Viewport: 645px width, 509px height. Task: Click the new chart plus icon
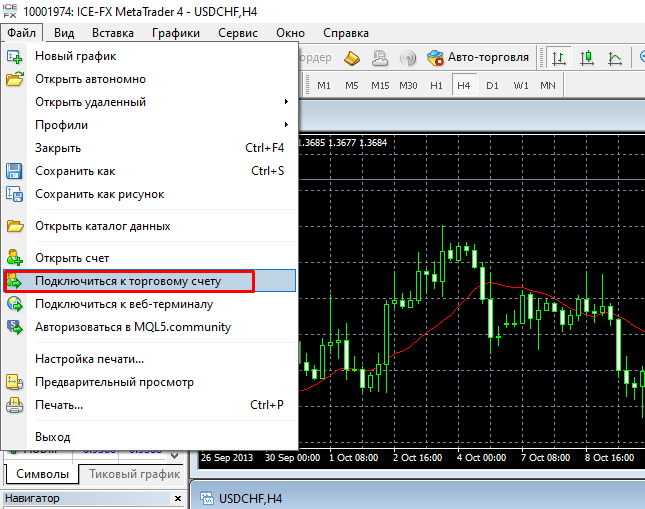pyautogui.click(x=14, y=56)
